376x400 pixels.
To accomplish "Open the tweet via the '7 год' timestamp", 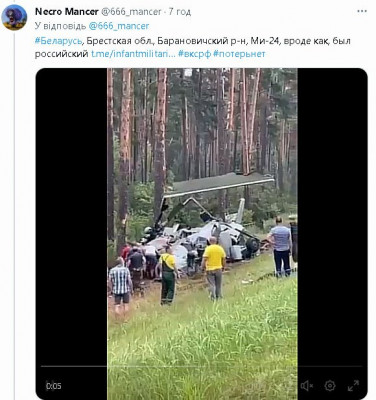I will point(180,12).
